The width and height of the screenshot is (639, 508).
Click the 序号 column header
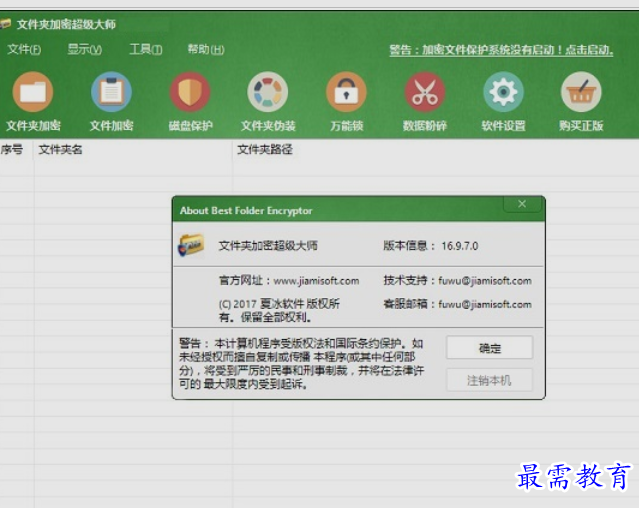tap(12, 150)
